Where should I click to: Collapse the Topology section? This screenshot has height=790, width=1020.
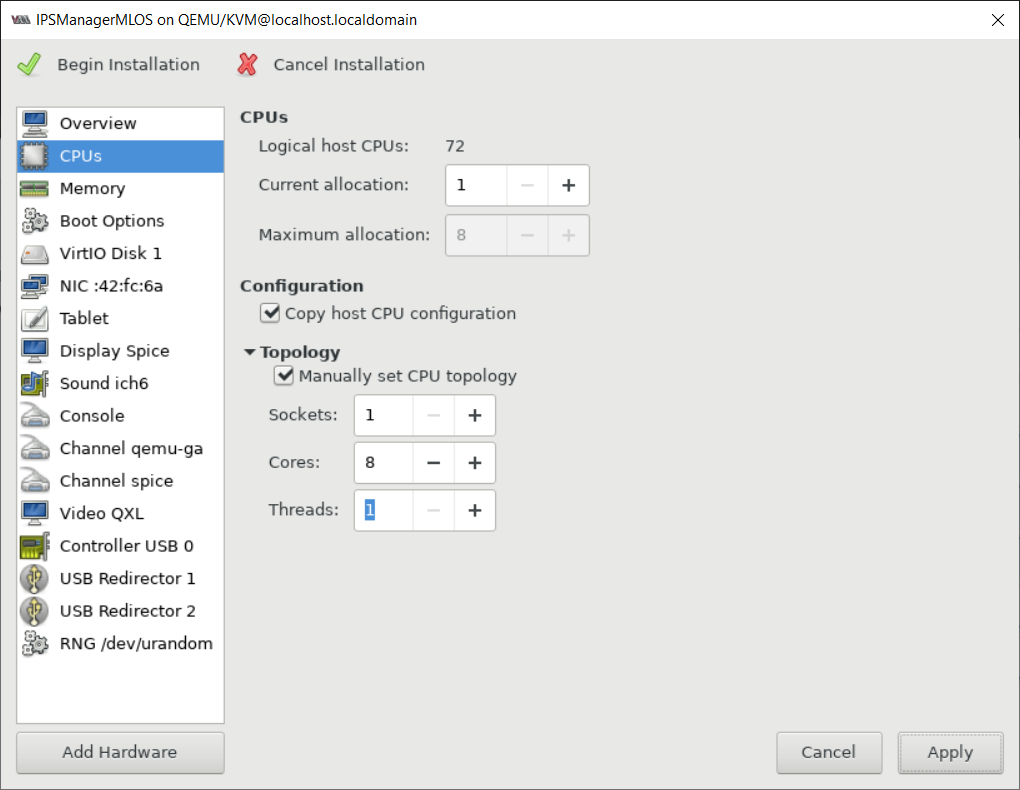[249, 352]
